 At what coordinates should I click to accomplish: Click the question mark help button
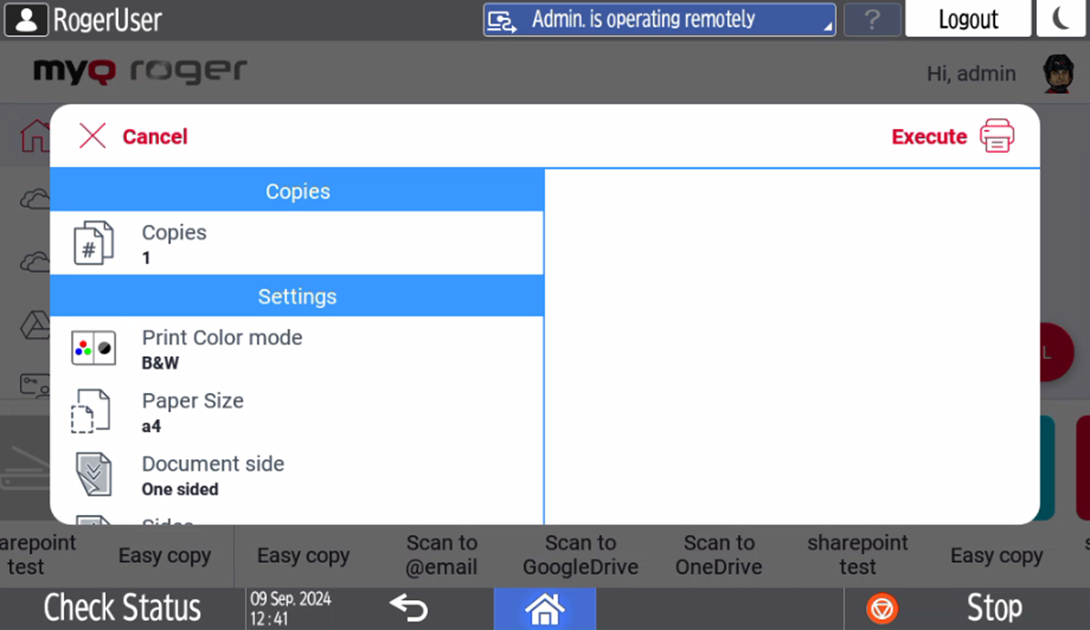tap(872, 19)
